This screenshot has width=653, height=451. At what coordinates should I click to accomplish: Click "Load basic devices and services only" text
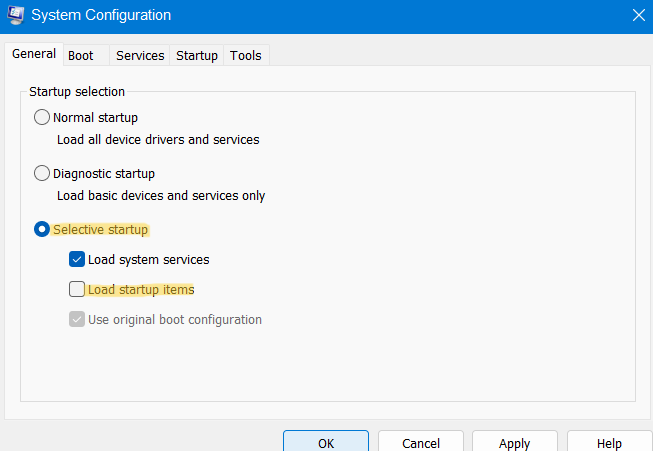(x=161, y=196)
